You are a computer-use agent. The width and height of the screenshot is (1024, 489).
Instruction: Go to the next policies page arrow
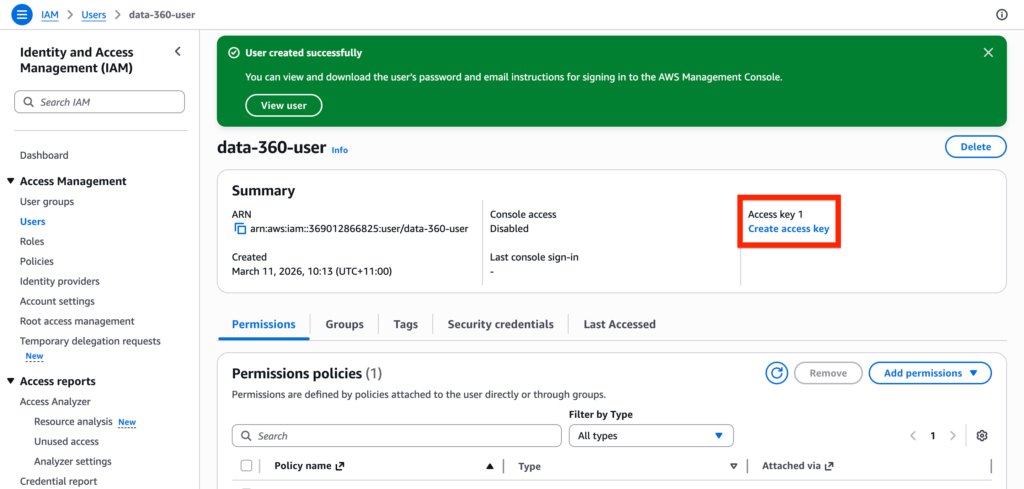coord(953,436)
